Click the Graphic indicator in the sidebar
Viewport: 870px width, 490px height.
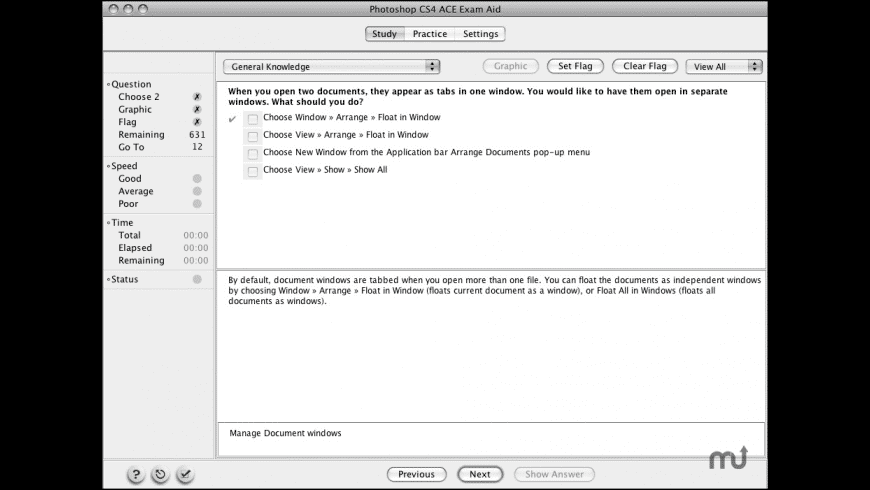pos(197,110)
